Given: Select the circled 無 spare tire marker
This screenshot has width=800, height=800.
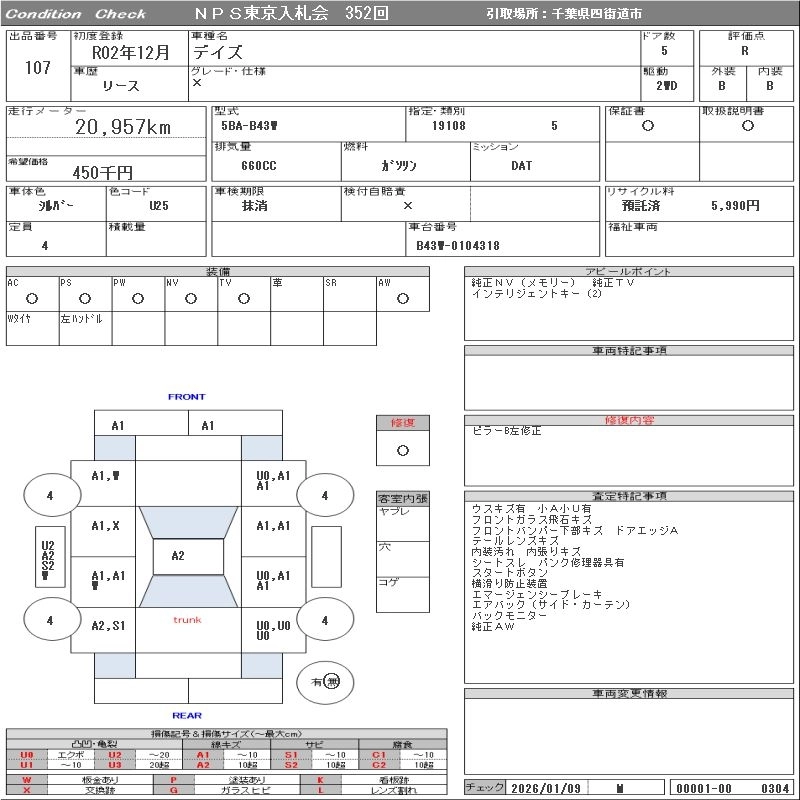Looking at the screenshot, I should (332, 681).
